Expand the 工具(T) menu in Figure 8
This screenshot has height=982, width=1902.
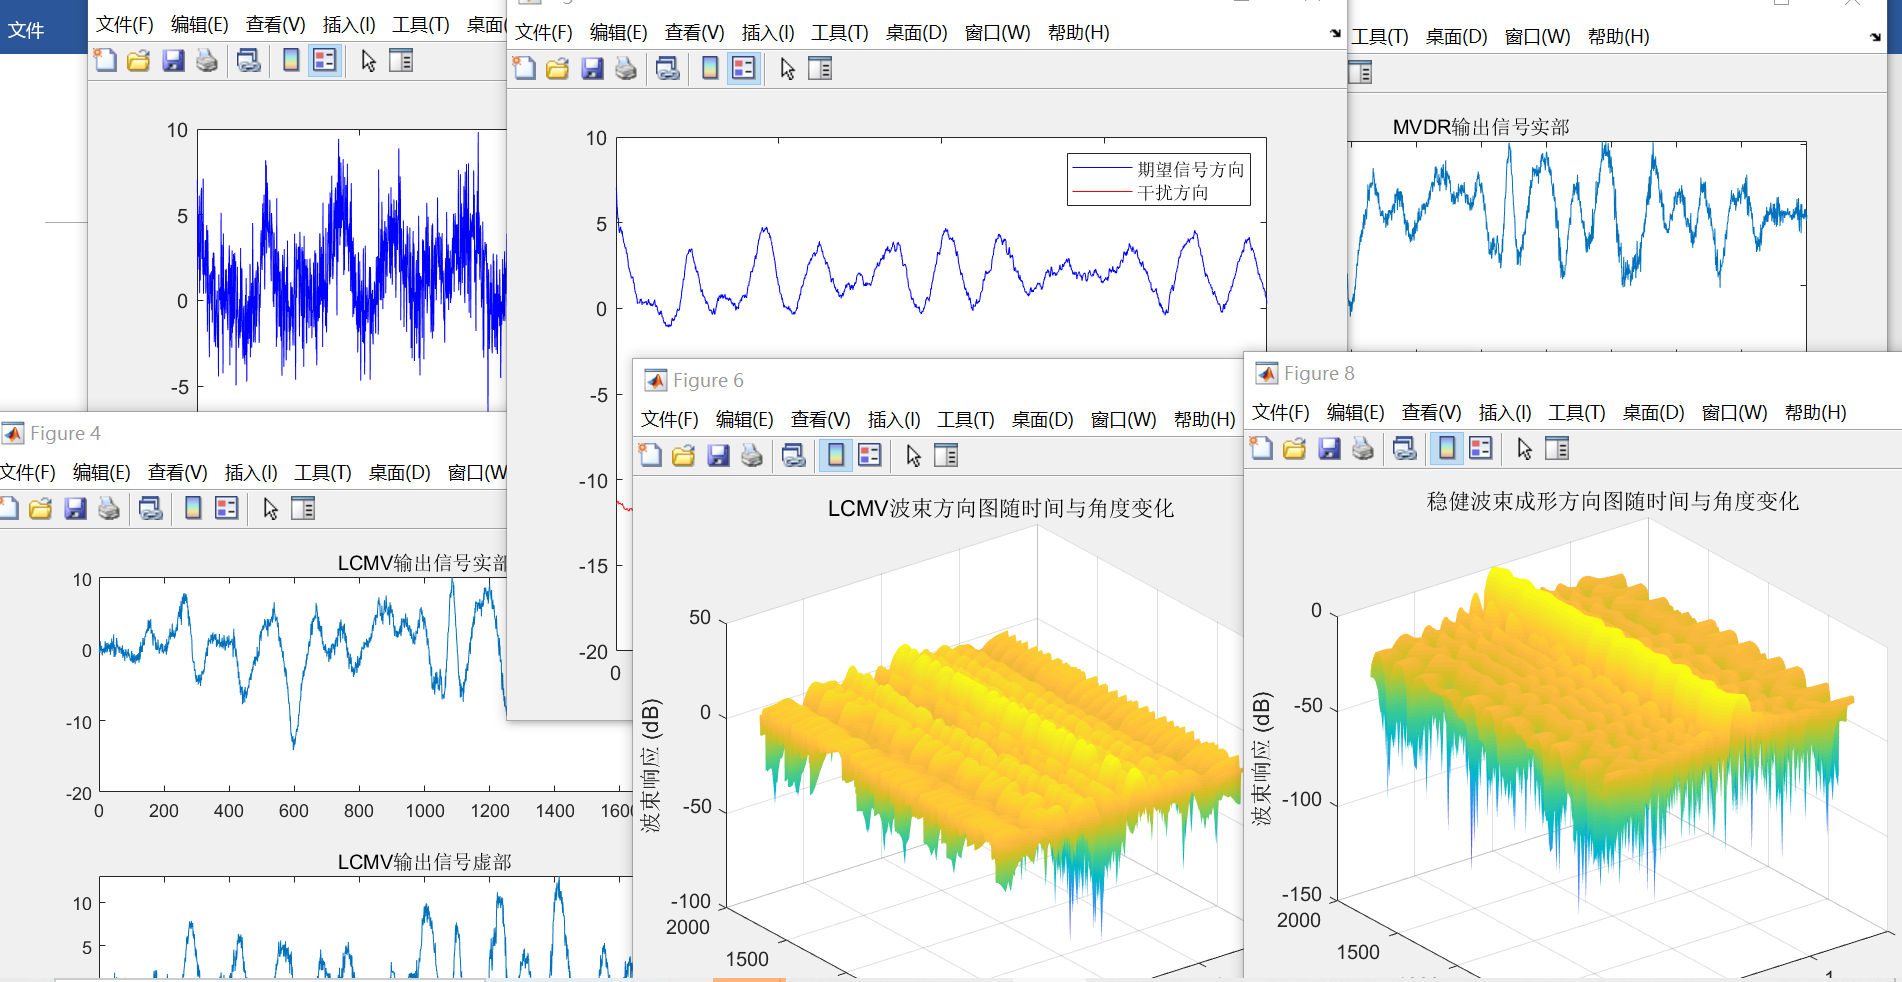[x=1576, y=413]
